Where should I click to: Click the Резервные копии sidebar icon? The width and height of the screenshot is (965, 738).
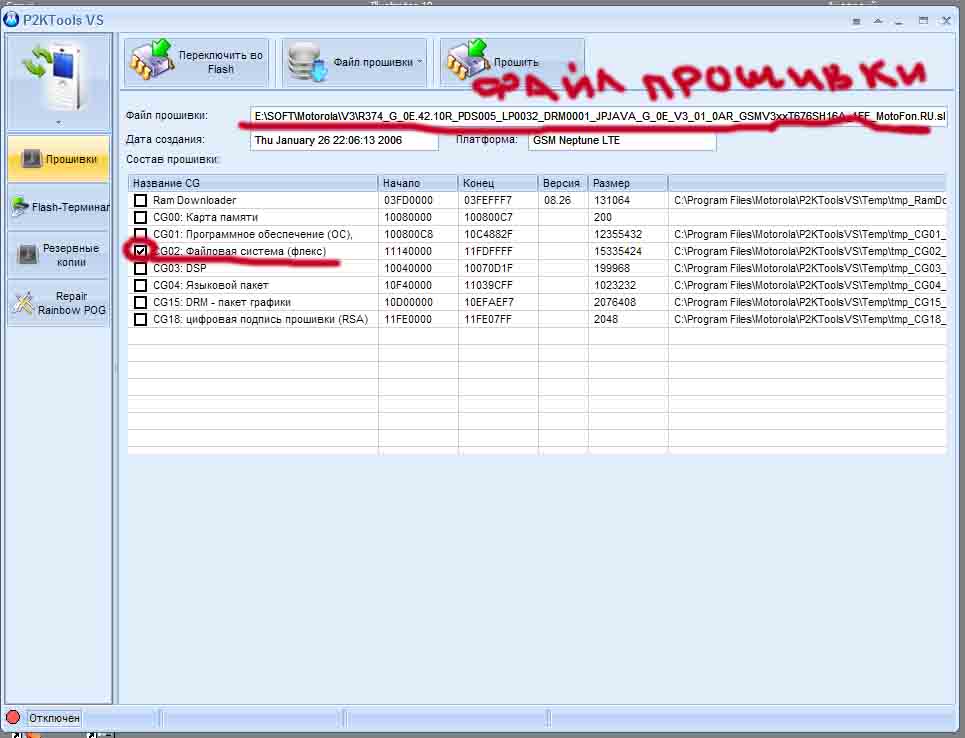pos(28,254)
